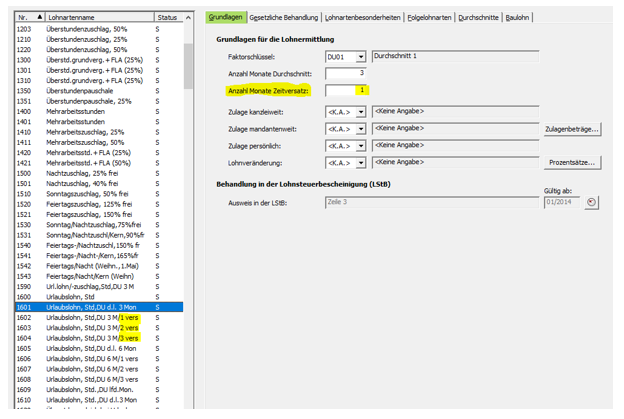Open the Lohnveränderung dropdown
Screen dimensions: 624x419
tap(360, 161)
